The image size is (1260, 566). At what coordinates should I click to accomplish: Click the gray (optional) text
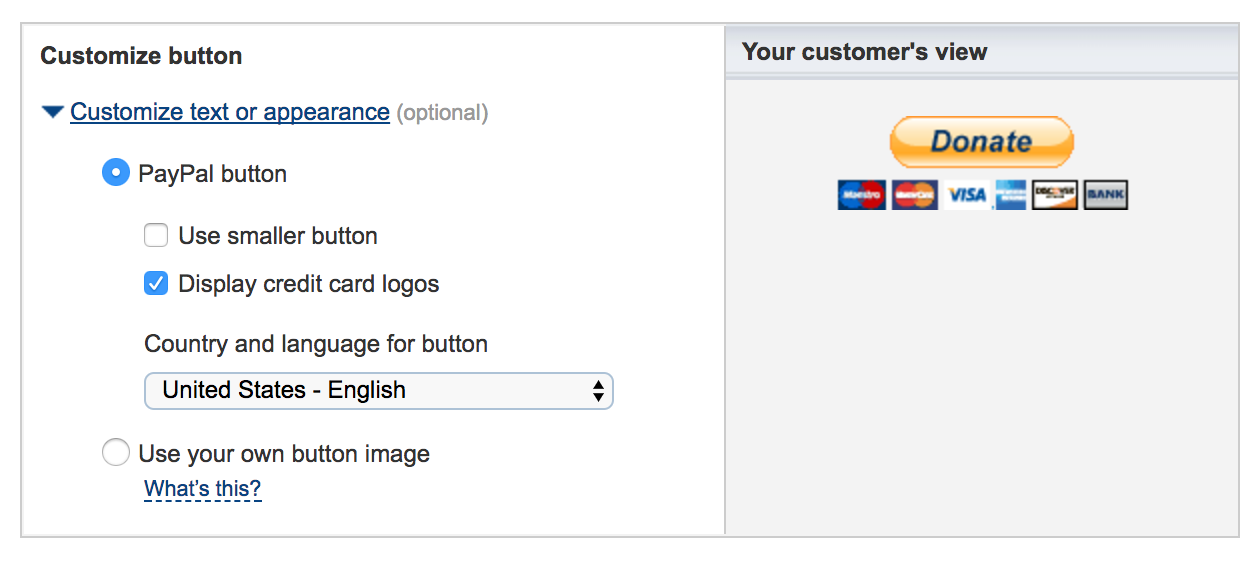click(442, 112)
